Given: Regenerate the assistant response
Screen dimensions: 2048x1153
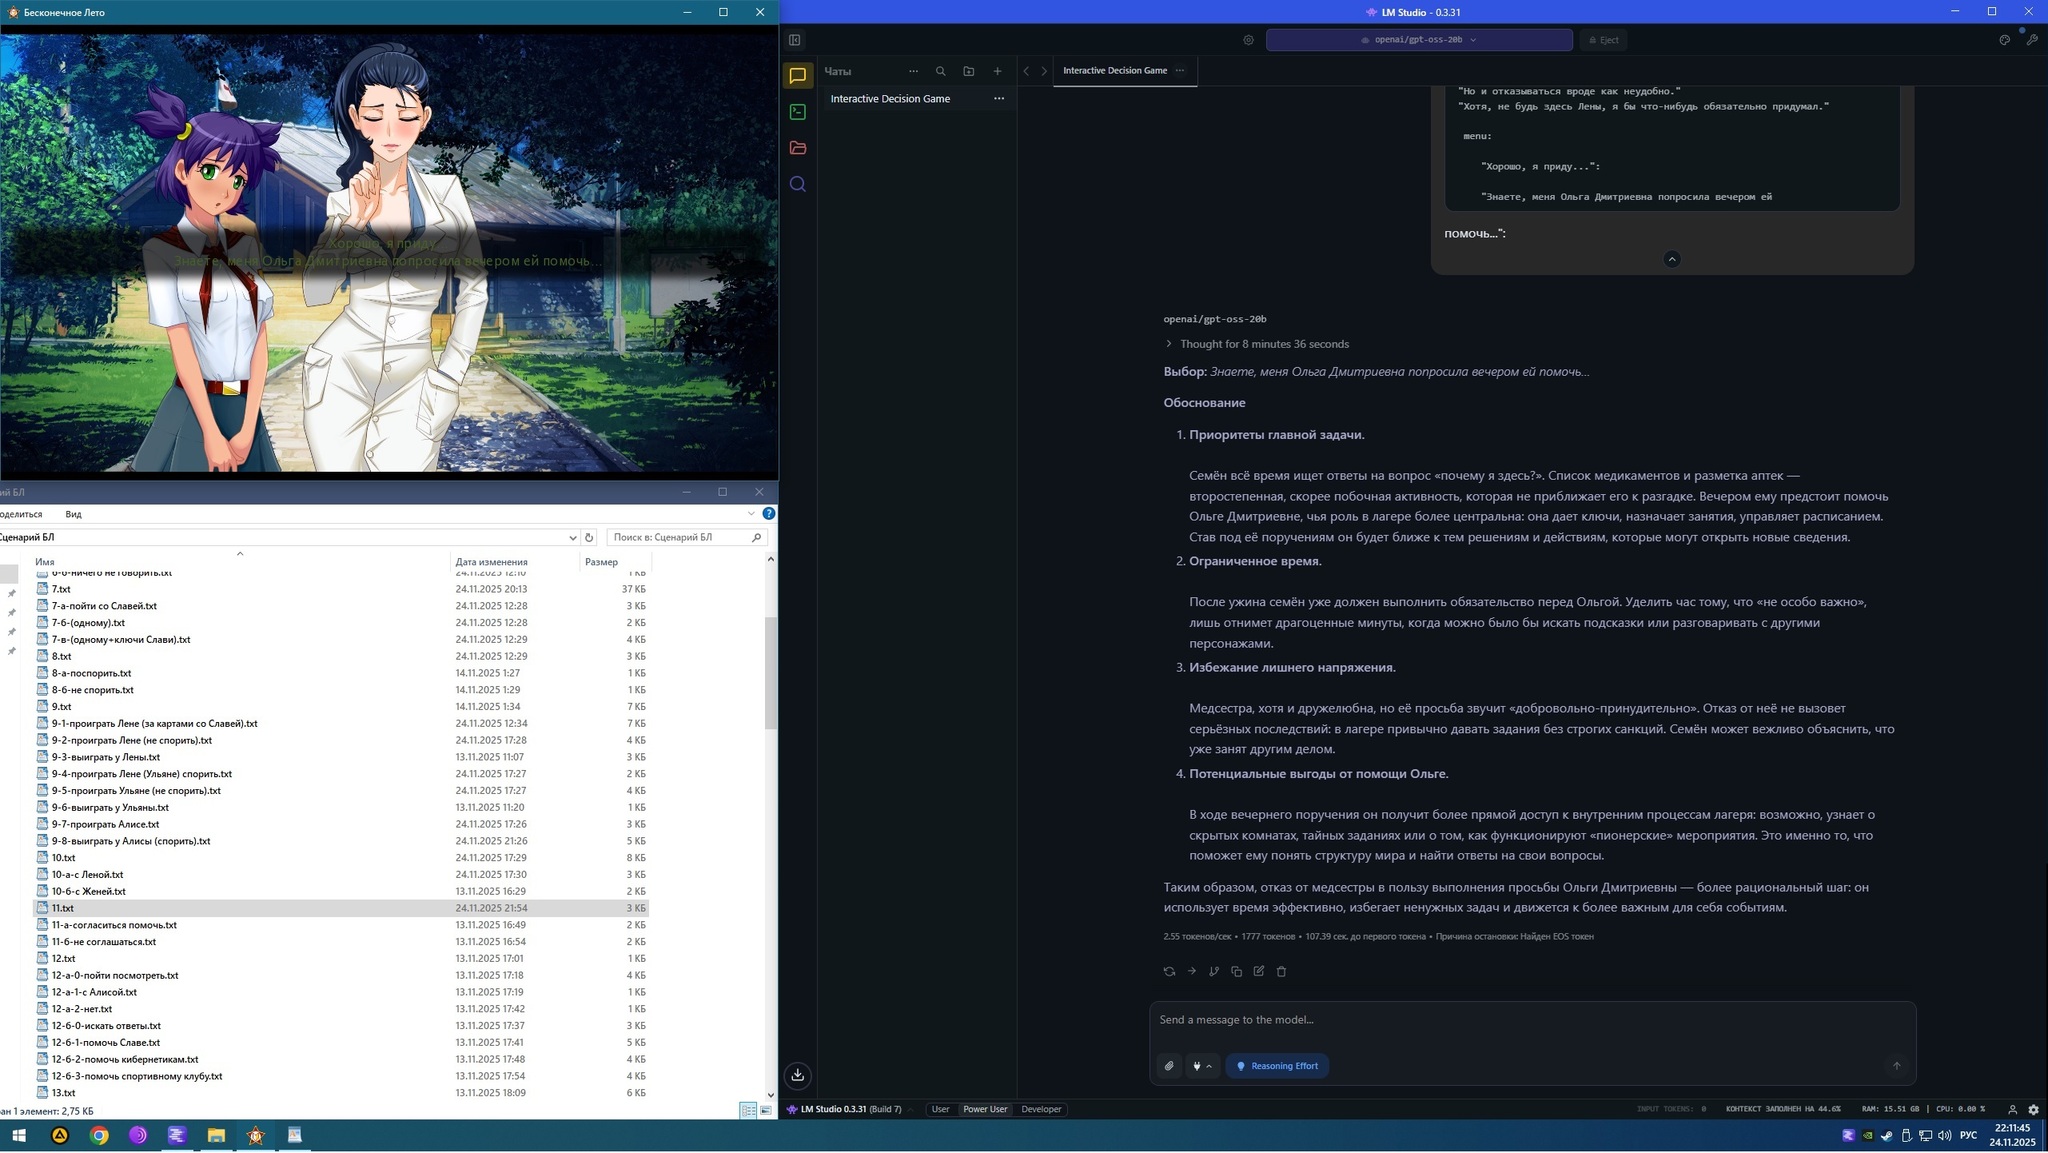Looking at the screenshot, I should 1169,971.
